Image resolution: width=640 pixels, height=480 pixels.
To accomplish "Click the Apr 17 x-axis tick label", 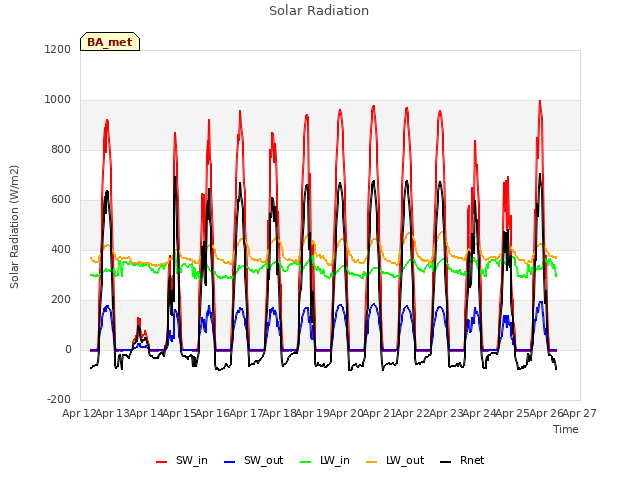I will 246,413.
